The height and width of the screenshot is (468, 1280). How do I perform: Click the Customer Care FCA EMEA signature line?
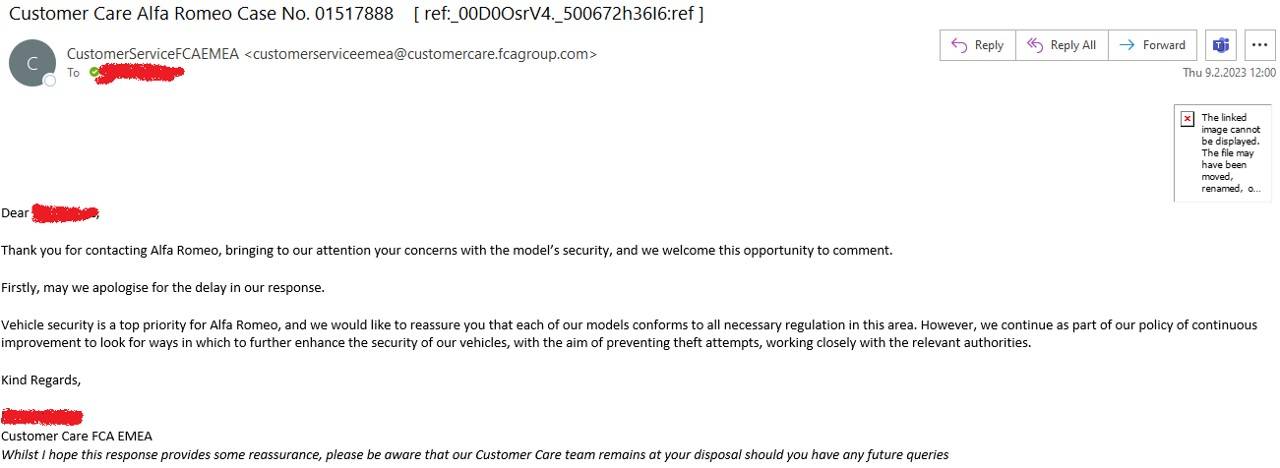click(x=76, y=436)
